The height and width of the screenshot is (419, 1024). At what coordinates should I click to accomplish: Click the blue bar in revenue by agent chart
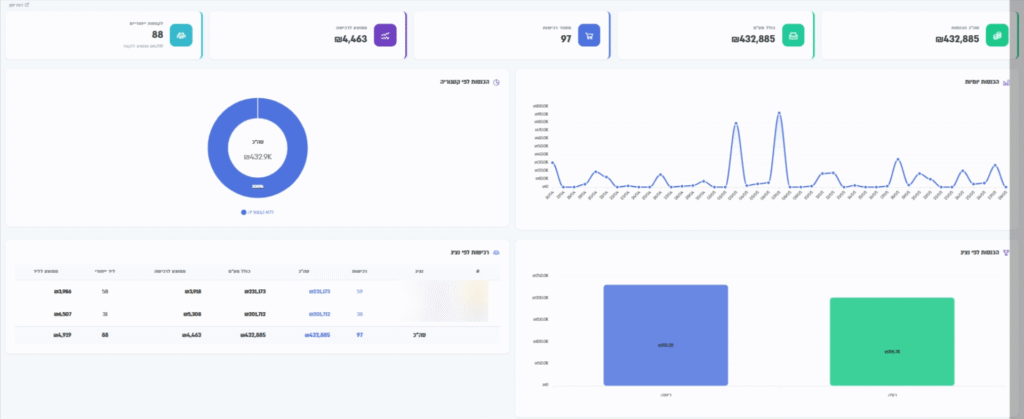pyautogui.click(x=665, y=335)
